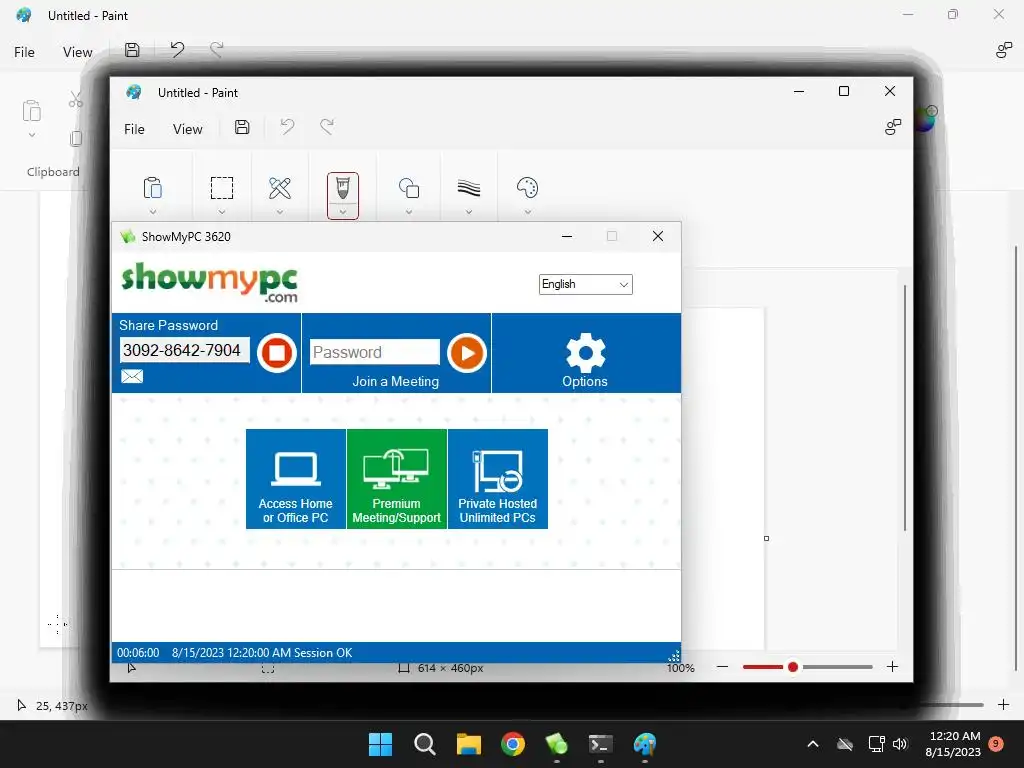The width and height of the screenshot is (1024, 768).
Task: Click outer Paint Clipboard paste icon
Action: pos(31,111)
